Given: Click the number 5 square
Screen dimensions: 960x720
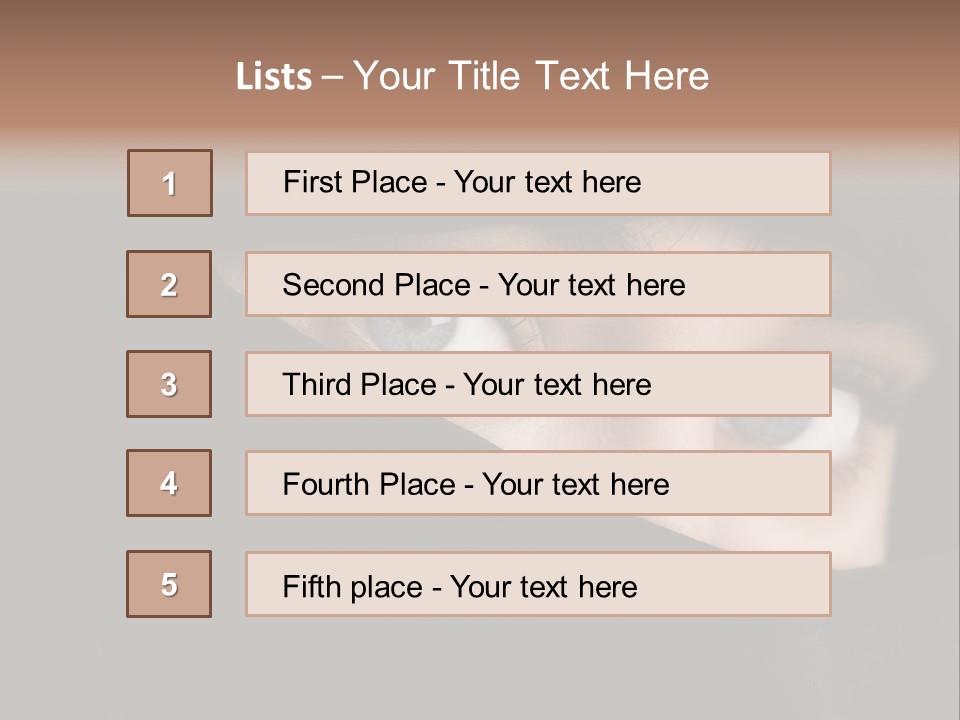Looking at the screenshot, I should coord(169,584).
